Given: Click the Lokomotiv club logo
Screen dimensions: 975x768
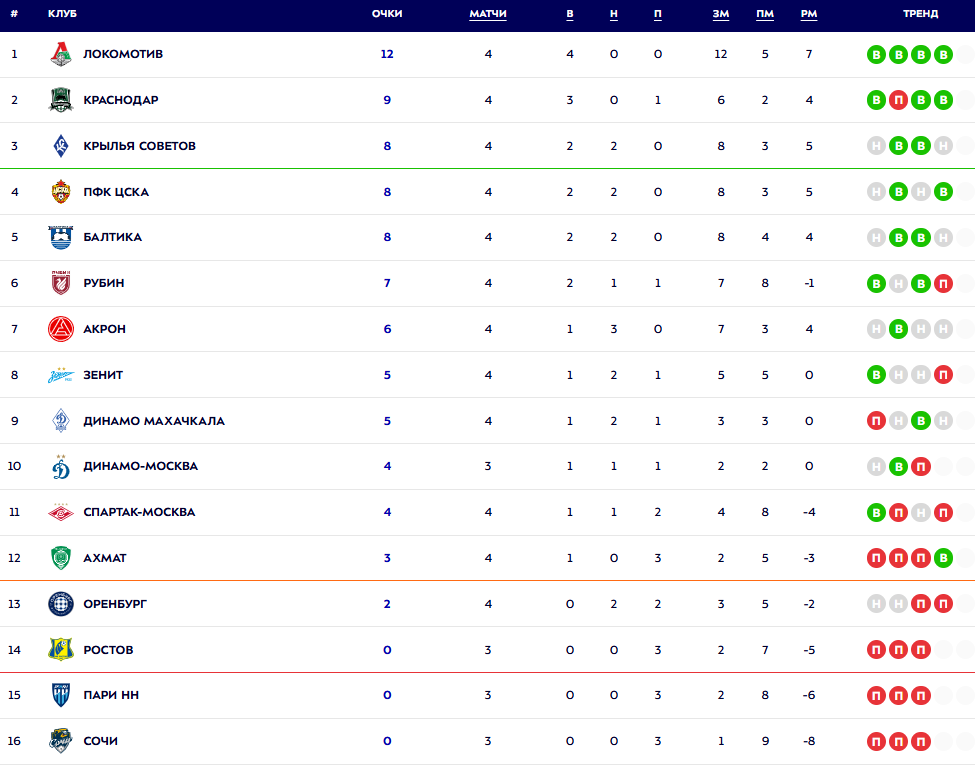Looking at the screenshot, I should (x=61, y=54).
